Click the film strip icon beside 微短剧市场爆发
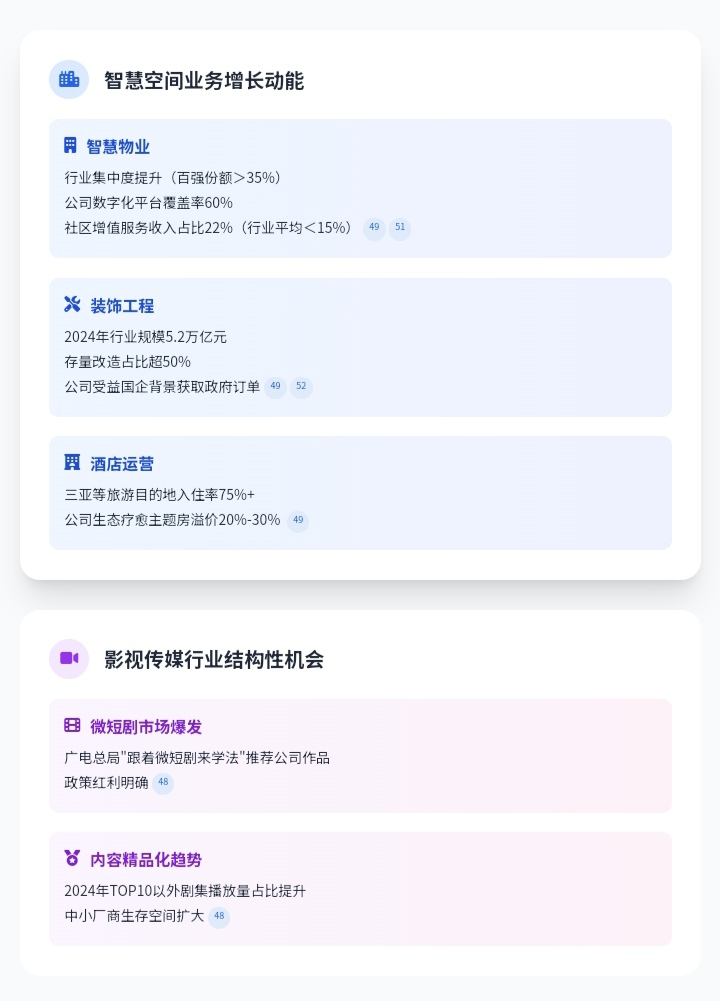720x1001 pixels. point(72,726)
